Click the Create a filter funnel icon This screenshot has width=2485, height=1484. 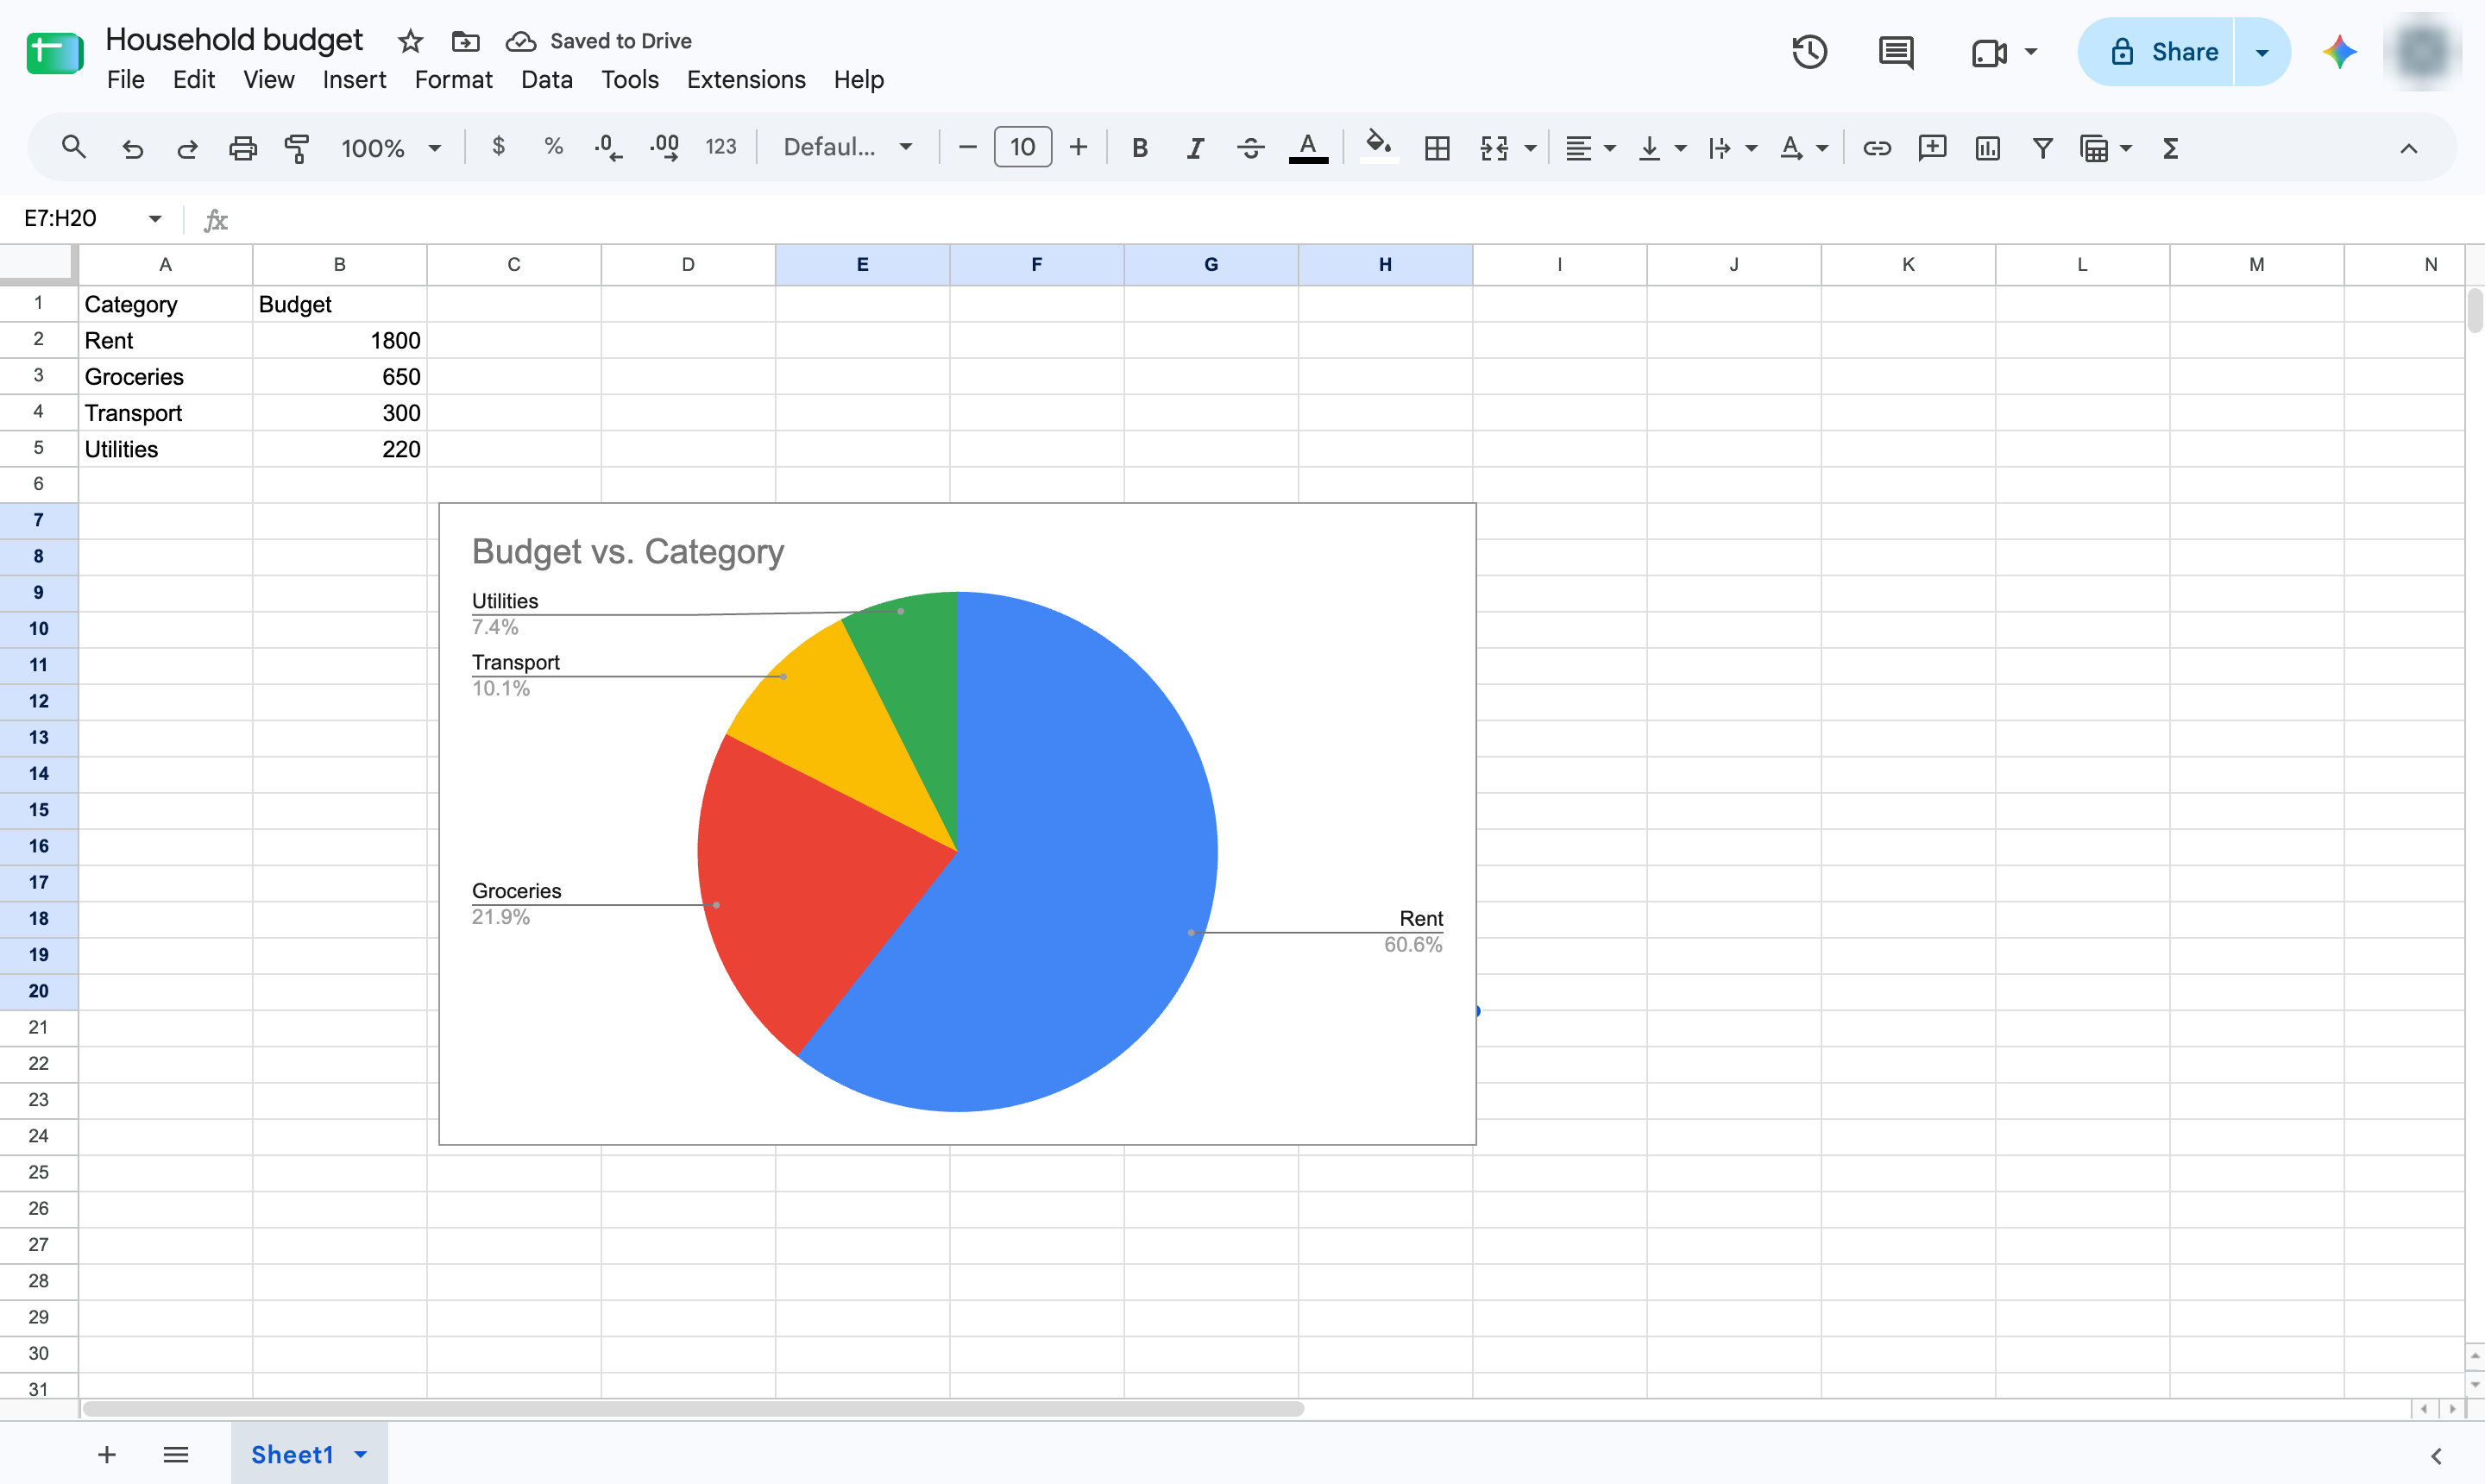point(2043,148)
